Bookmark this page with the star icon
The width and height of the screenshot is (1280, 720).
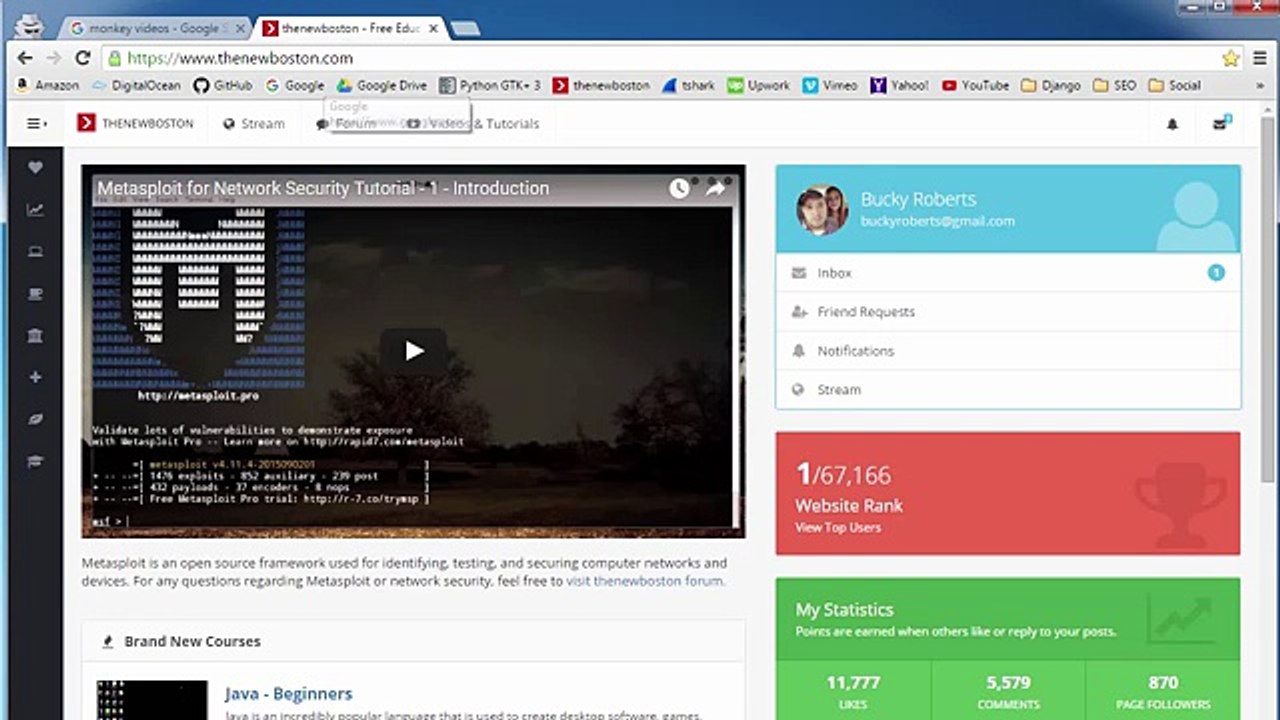1230,58
